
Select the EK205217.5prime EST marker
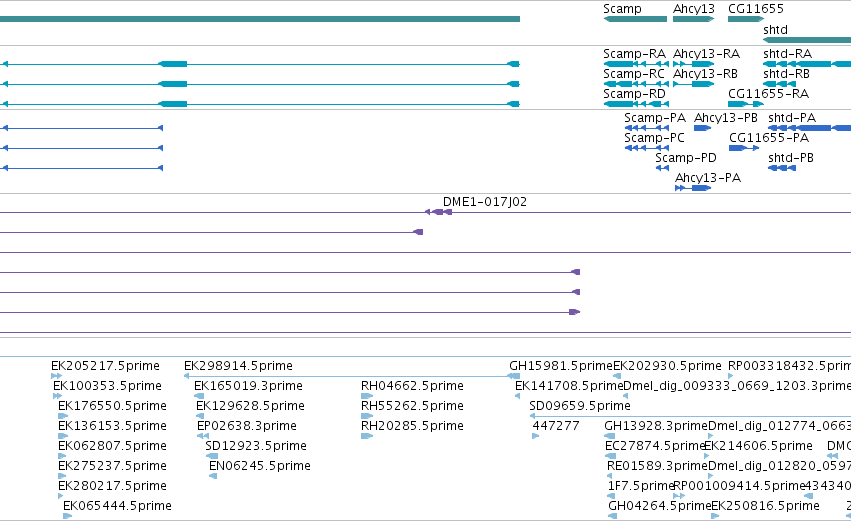(x=56, y=376)
